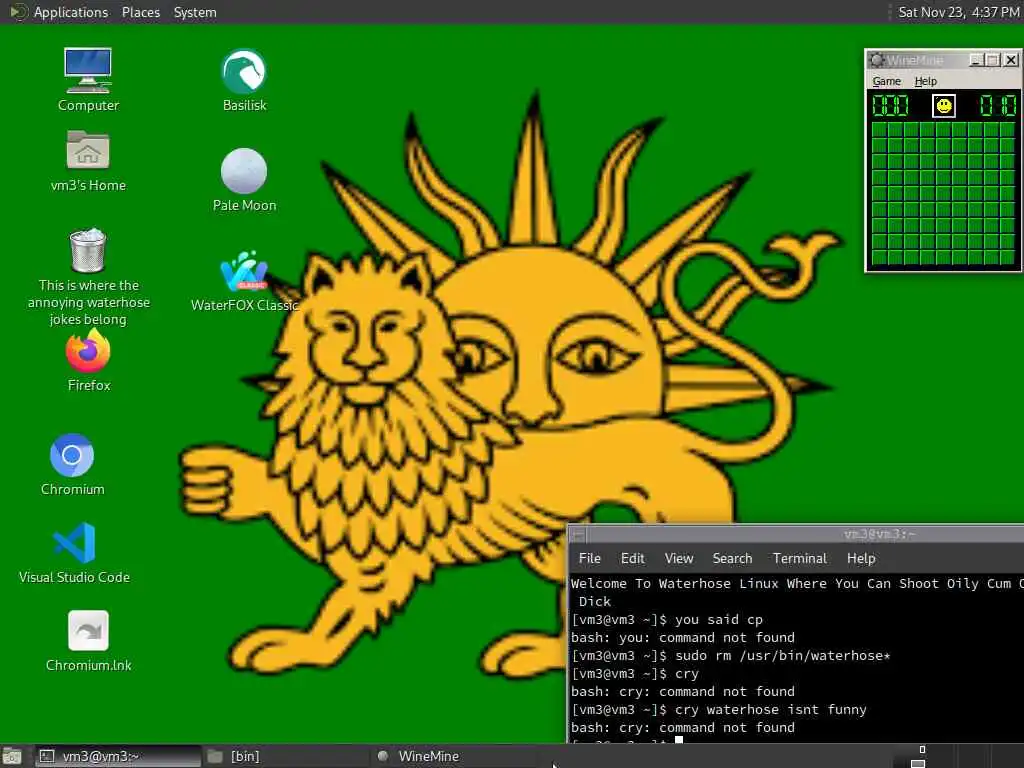Minimize the WineMine window

(976, 60)
